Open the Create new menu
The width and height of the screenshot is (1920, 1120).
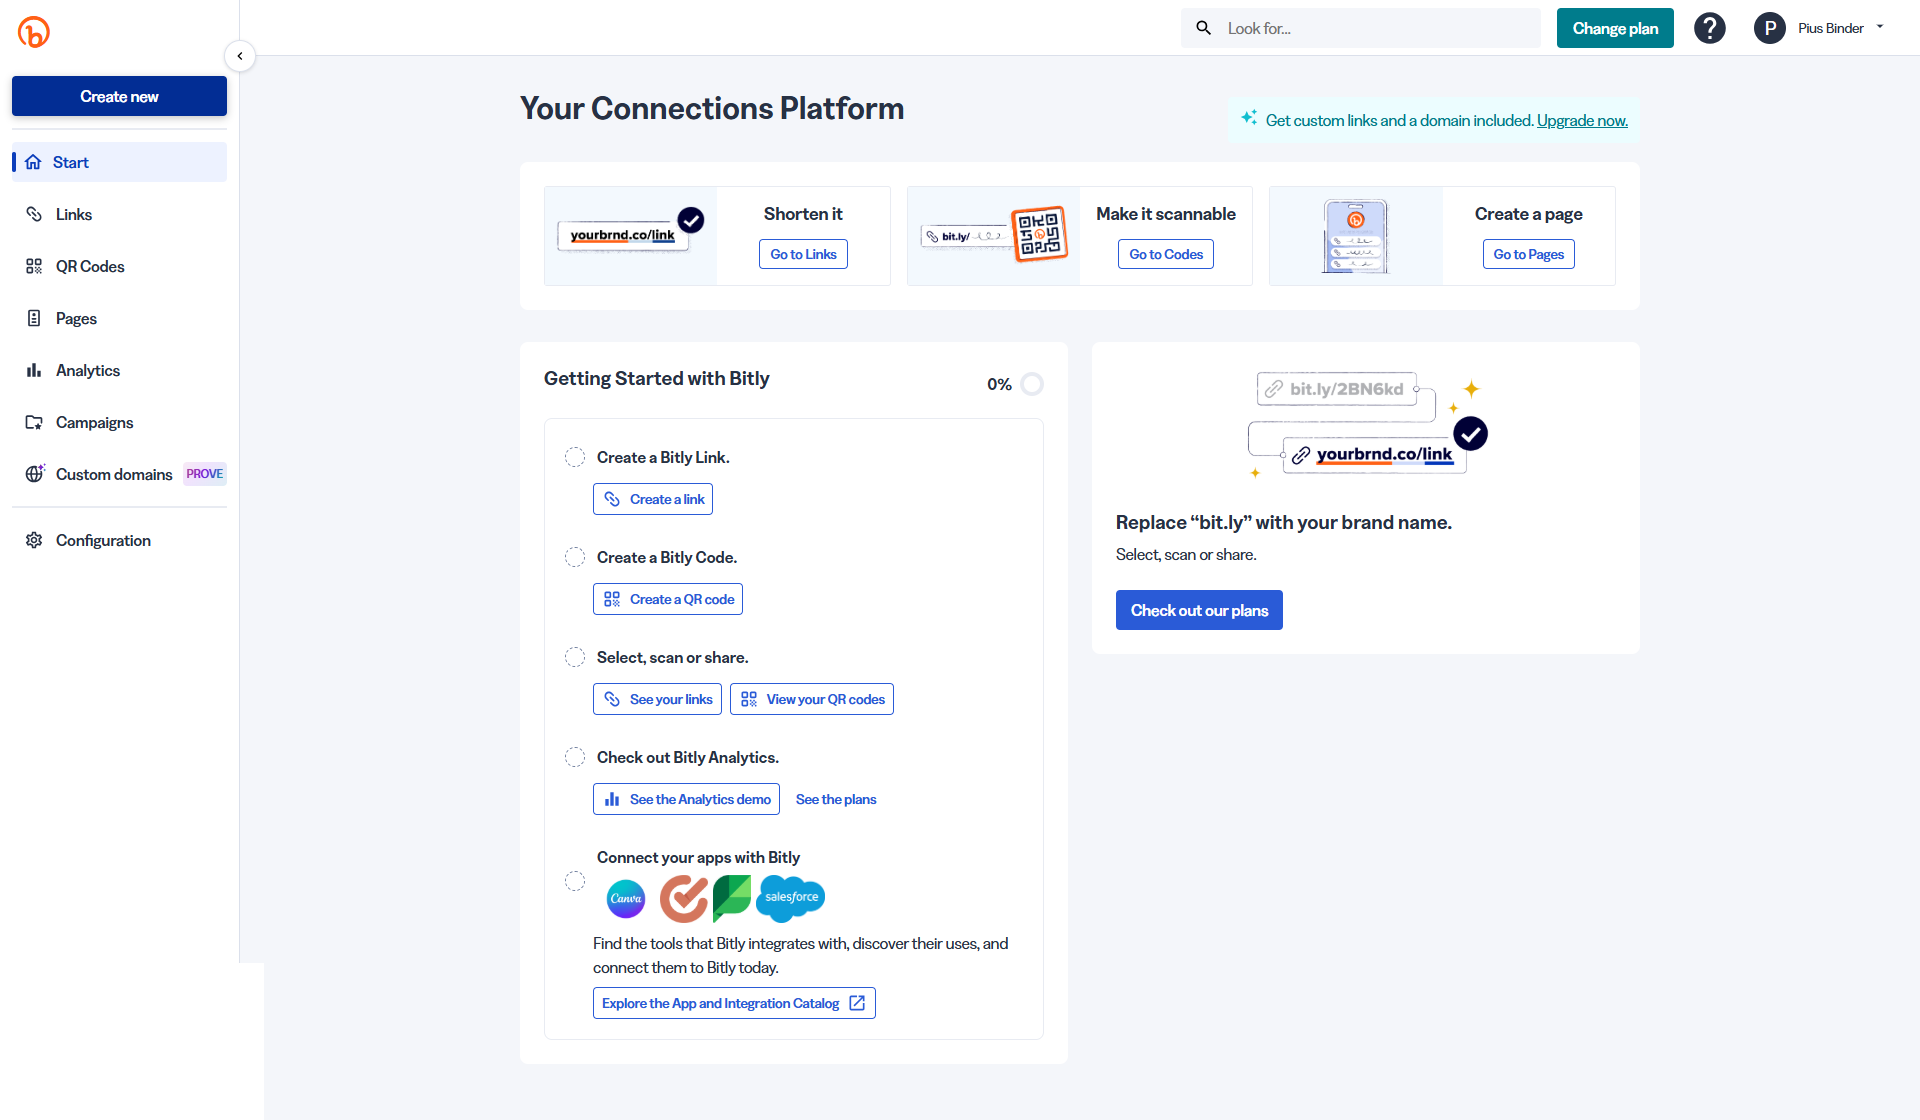pos(119,97)
